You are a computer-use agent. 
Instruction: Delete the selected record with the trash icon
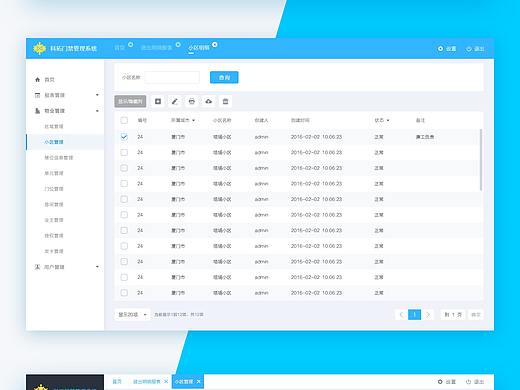point(225,101)
